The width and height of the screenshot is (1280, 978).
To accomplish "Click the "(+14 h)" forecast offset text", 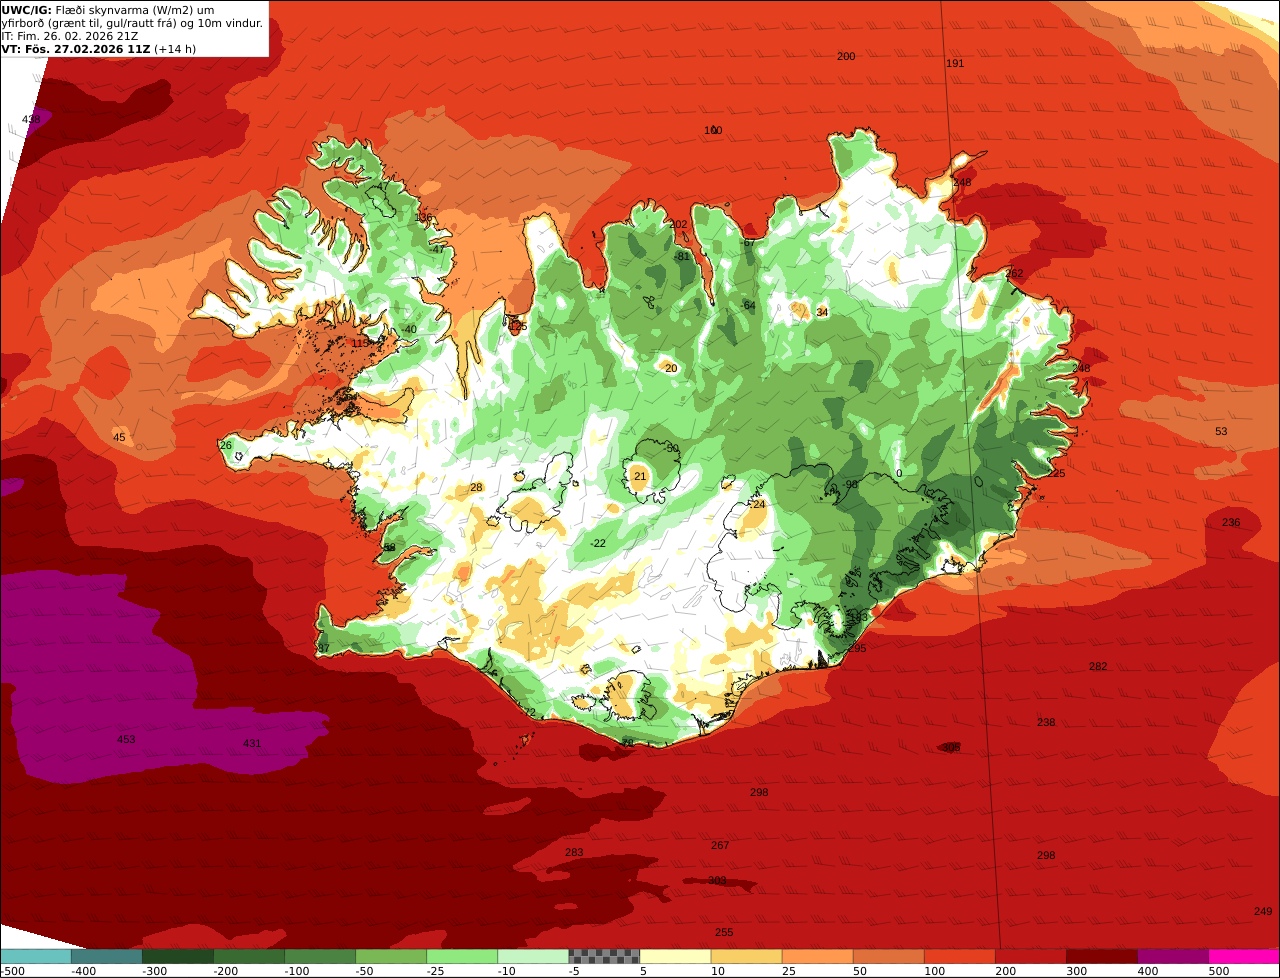I will pos(175,49).
